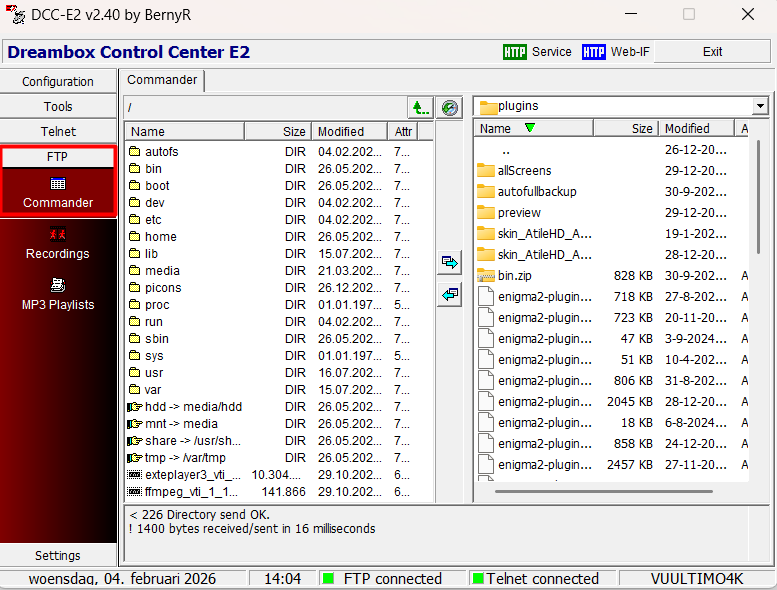Click the Exit button

[712, 52]
